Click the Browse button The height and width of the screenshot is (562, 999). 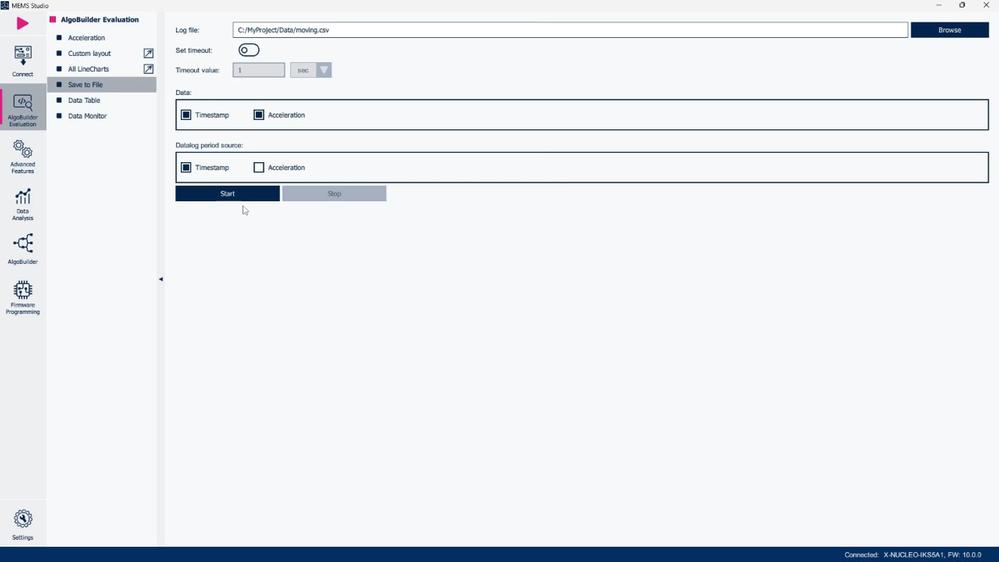tap(949, 30)
